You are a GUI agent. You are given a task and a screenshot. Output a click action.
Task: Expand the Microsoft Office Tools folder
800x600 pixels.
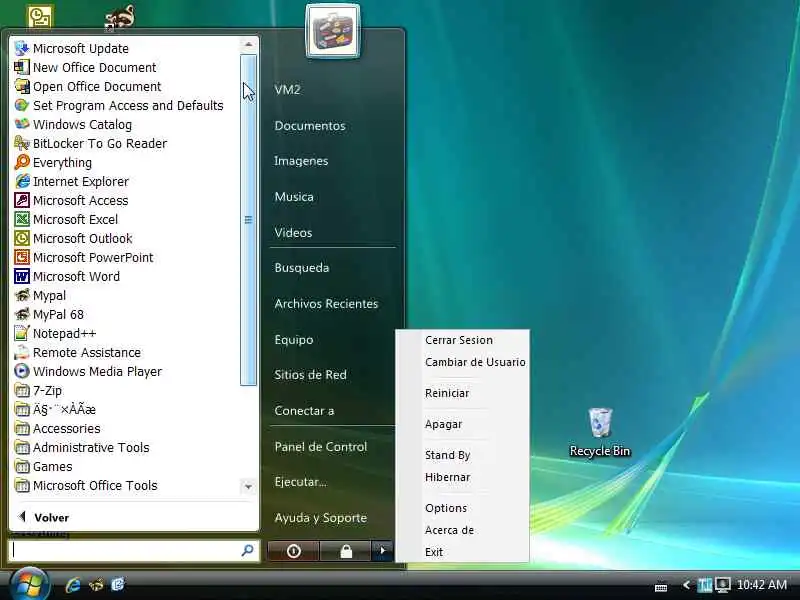coord(87,485)
